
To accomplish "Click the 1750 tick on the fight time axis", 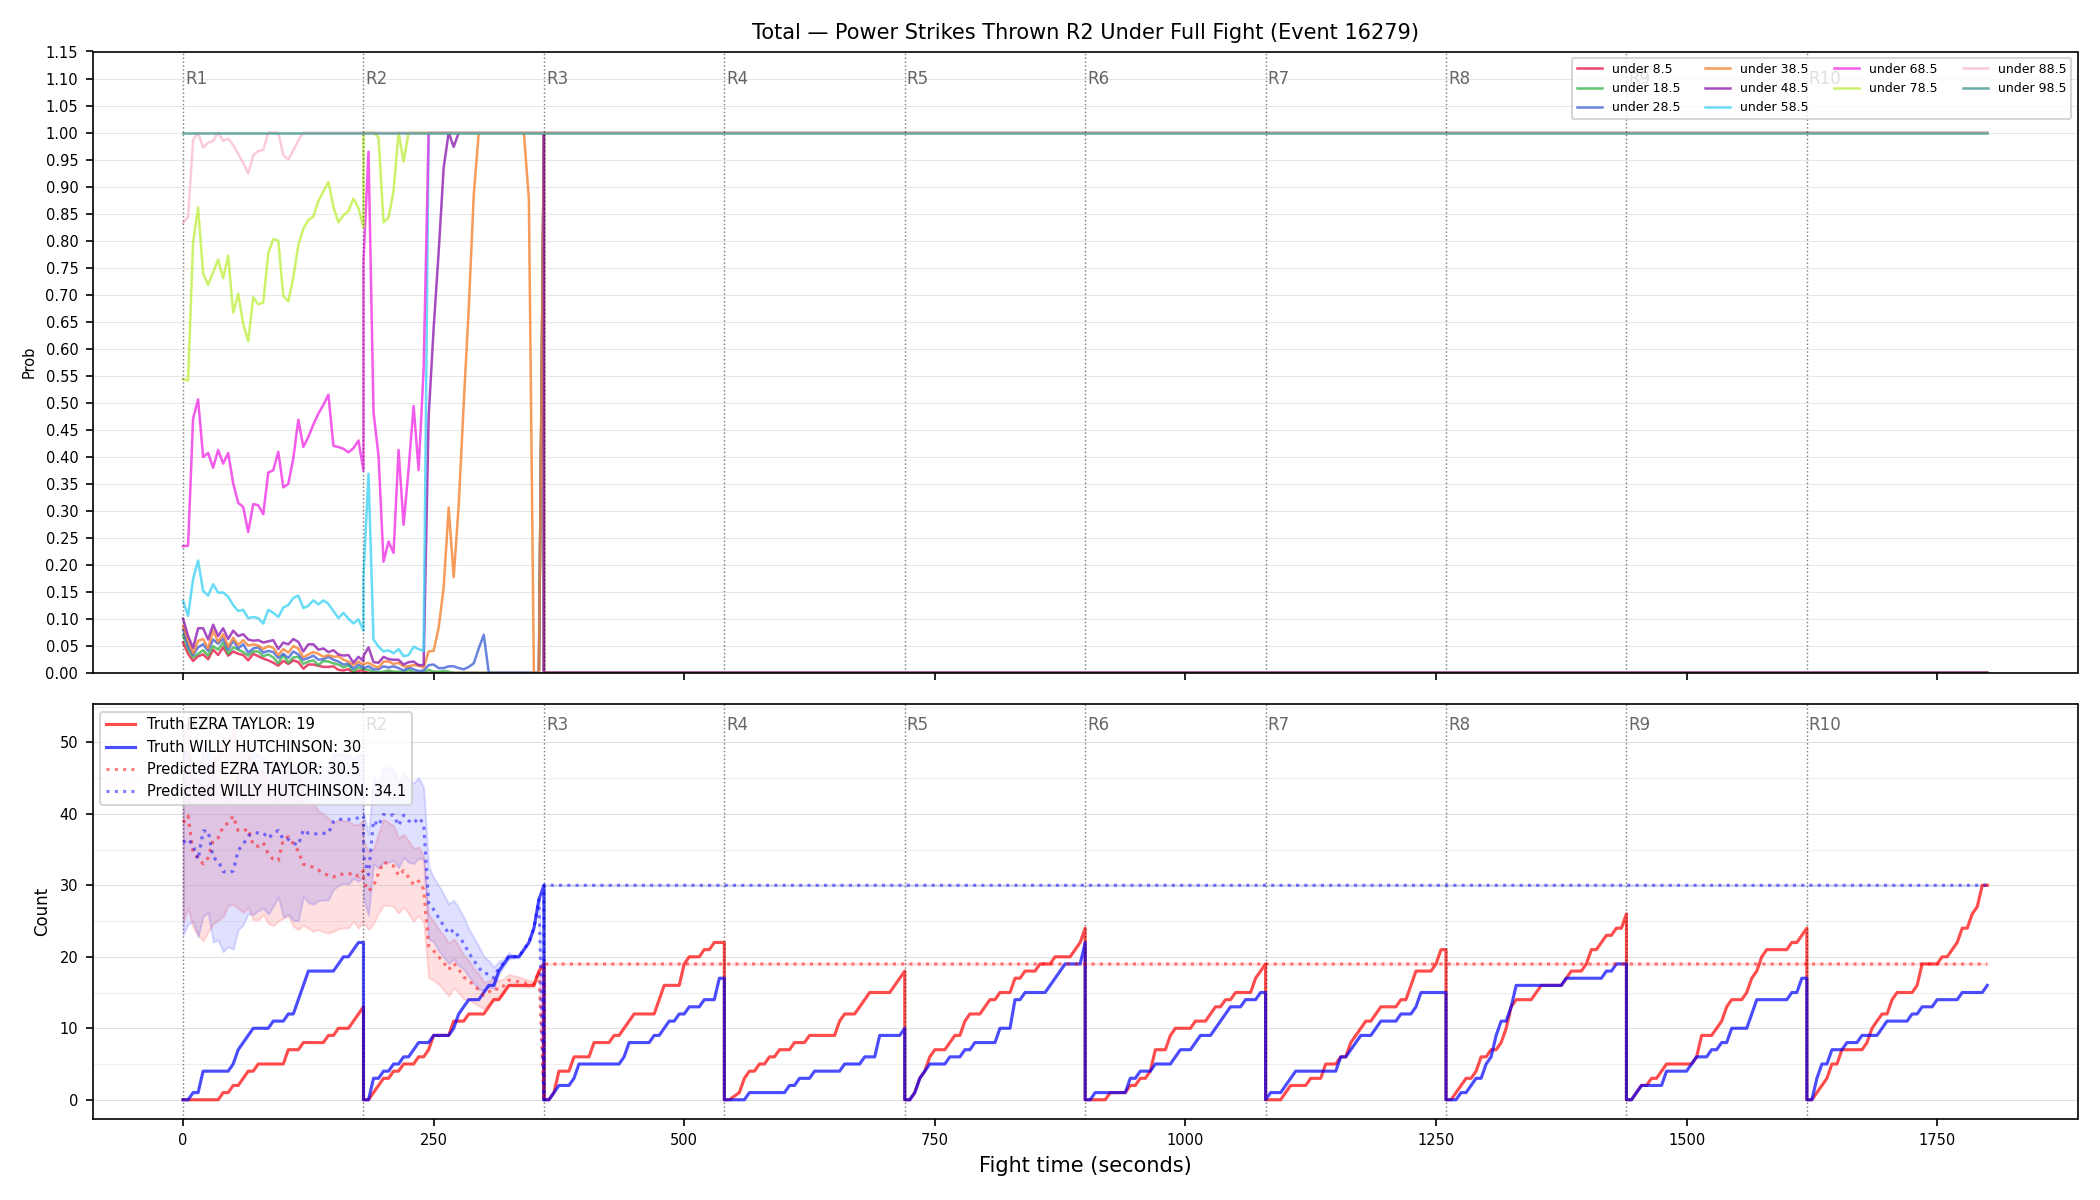I will click(x=1937, y=1139).
